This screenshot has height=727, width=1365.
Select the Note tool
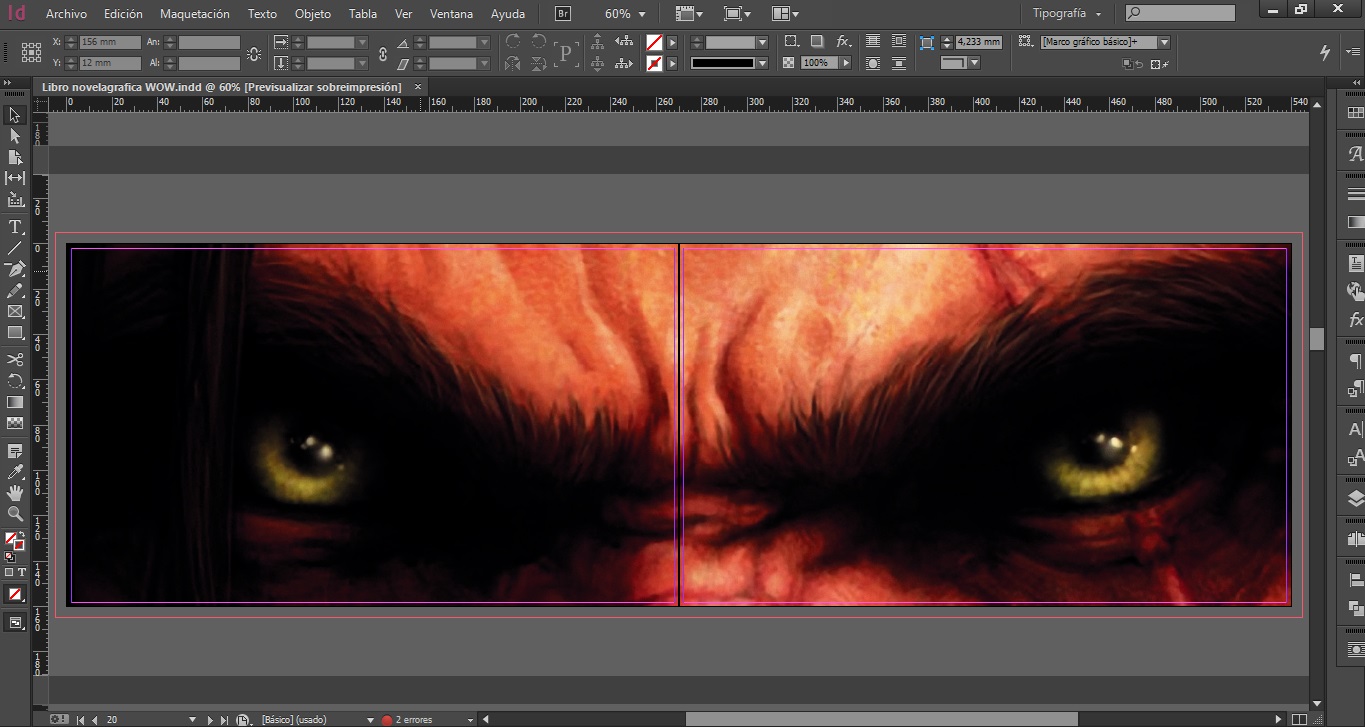pos(15,451)
